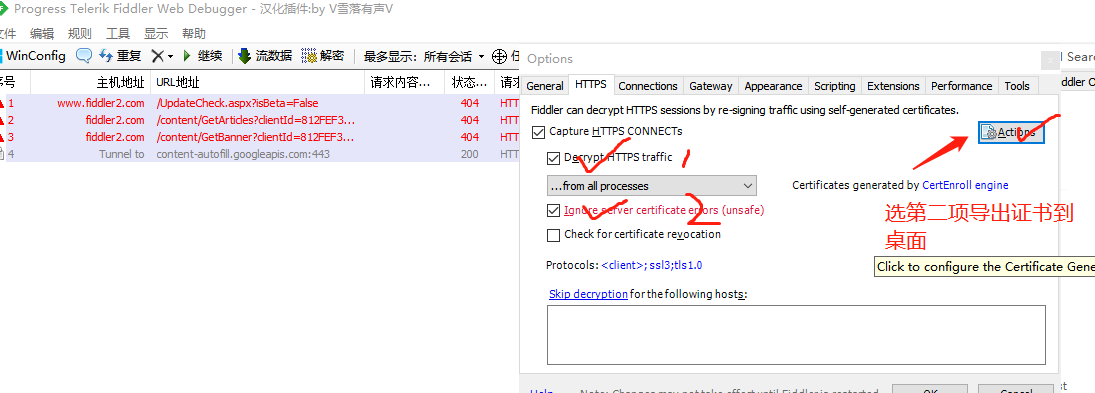
Task: Switch to the Appearance tab
Action: pos(773,86)
